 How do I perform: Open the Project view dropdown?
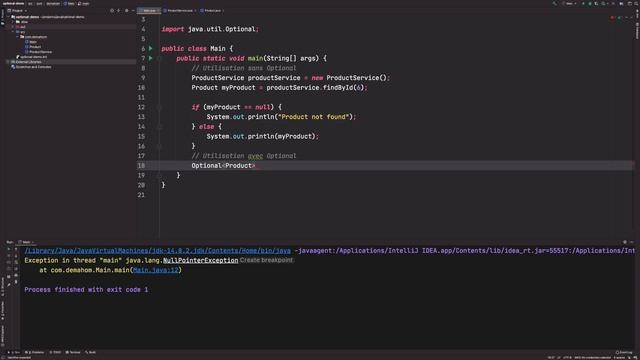[18, 11]
